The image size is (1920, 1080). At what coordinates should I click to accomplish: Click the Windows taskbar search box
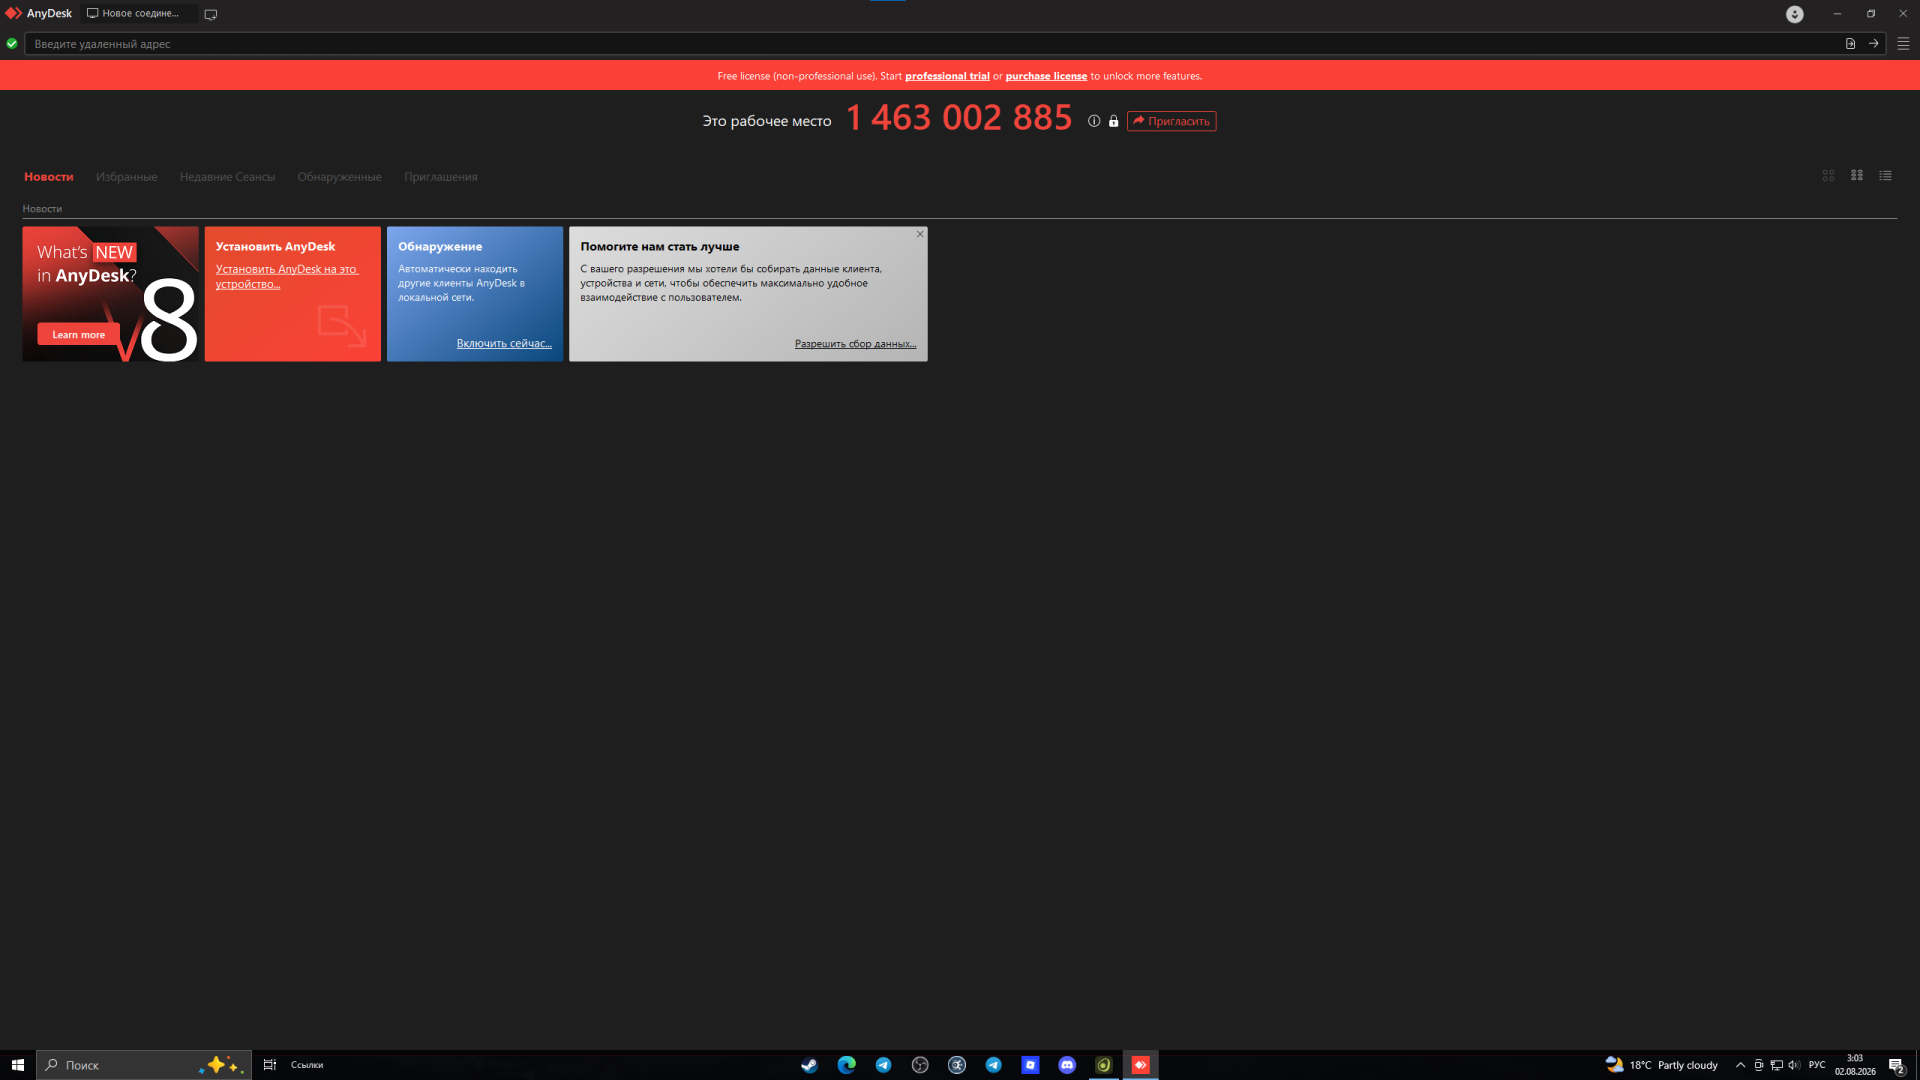click(x=144, y=1065)
